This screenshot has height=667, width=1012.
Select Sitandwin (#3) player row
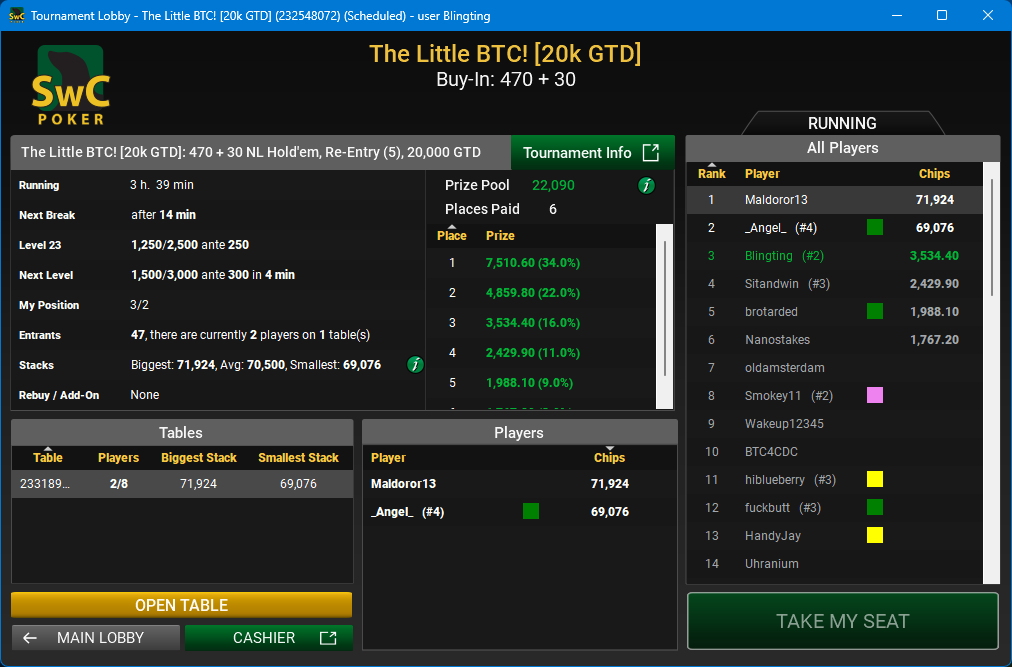835,283
